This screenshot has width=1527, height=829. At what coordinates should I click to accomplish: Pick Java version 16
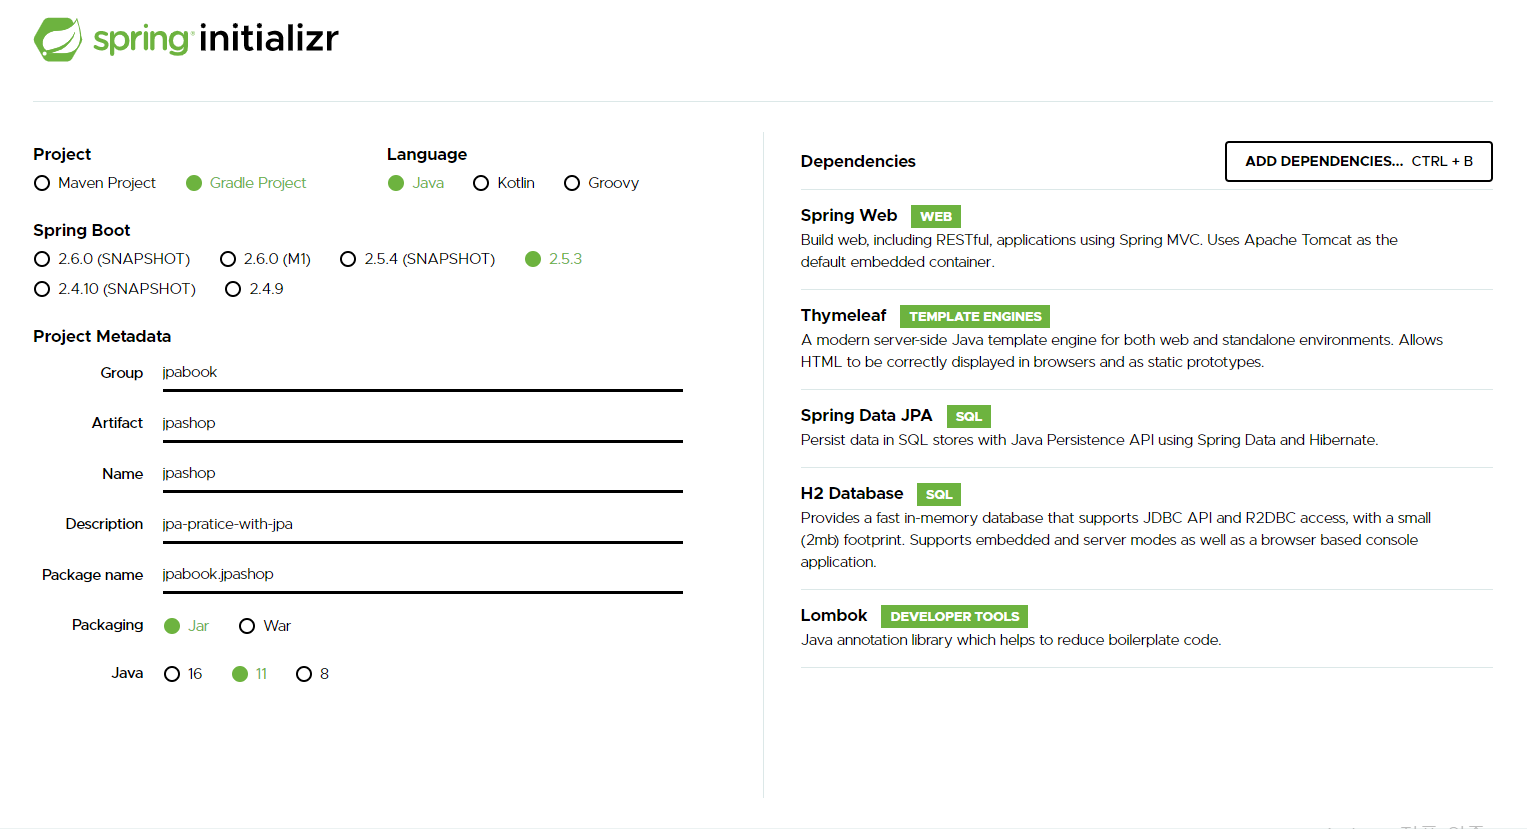tap(183, 674)
